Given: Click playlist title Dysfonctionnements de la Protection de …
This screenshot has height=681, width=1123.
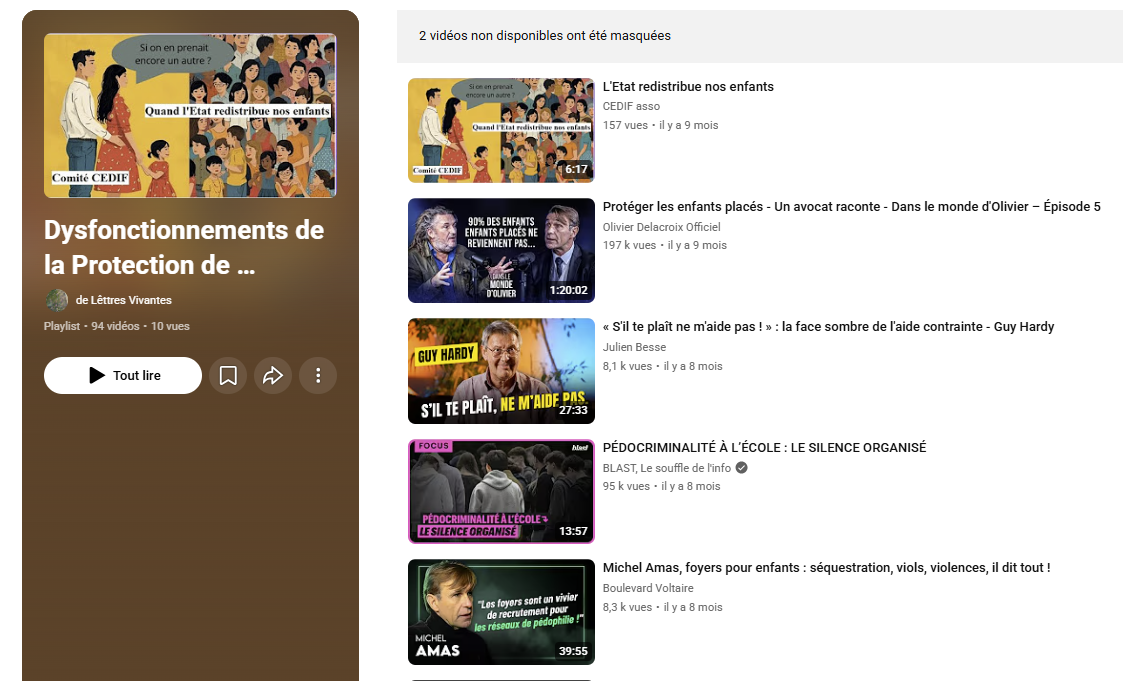Looking at the screenshot, I should point(184,247).
